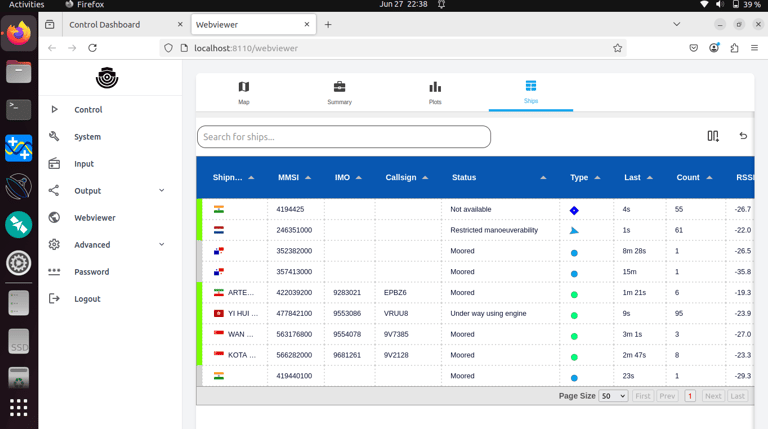
Task: Open the Firefox application menu
Action: click(754, 48)
